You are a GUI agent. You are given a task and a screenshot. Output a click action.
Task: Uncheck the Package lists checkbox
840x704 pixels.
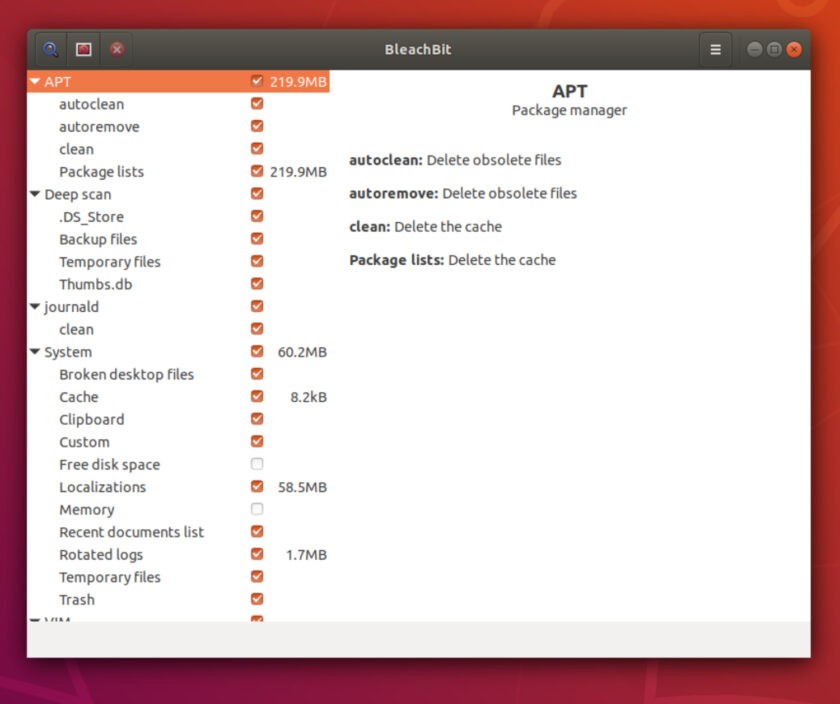[257, 171]
